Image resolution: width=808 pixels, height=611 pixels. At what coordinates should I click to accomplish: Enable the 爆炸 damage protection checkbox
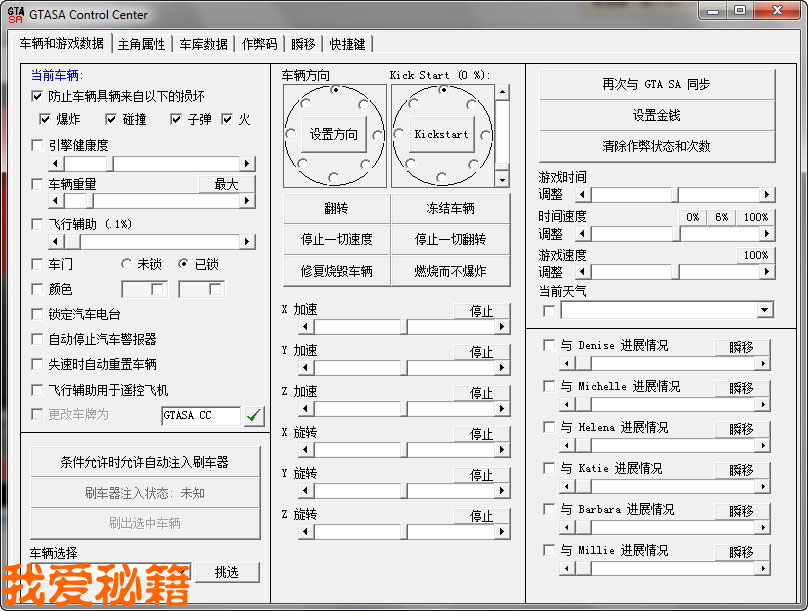tap(44, 118)
